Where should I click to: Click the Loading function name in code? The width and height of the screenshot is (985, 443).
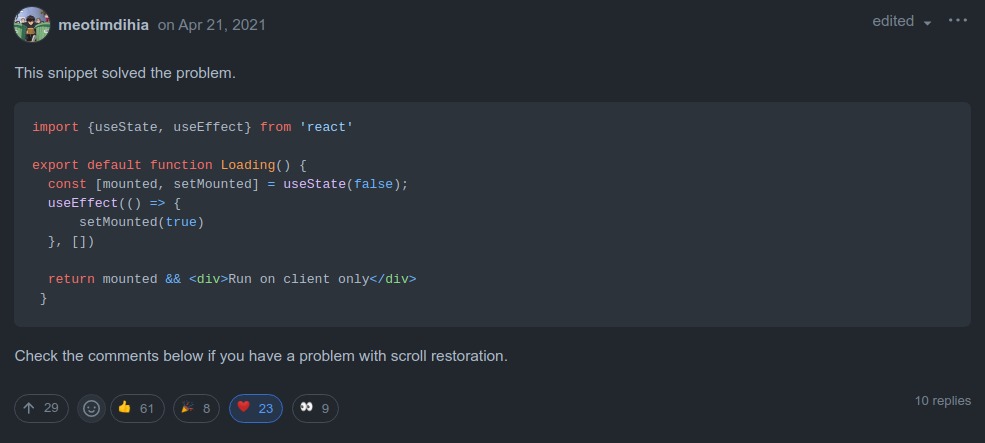point(248,165)
